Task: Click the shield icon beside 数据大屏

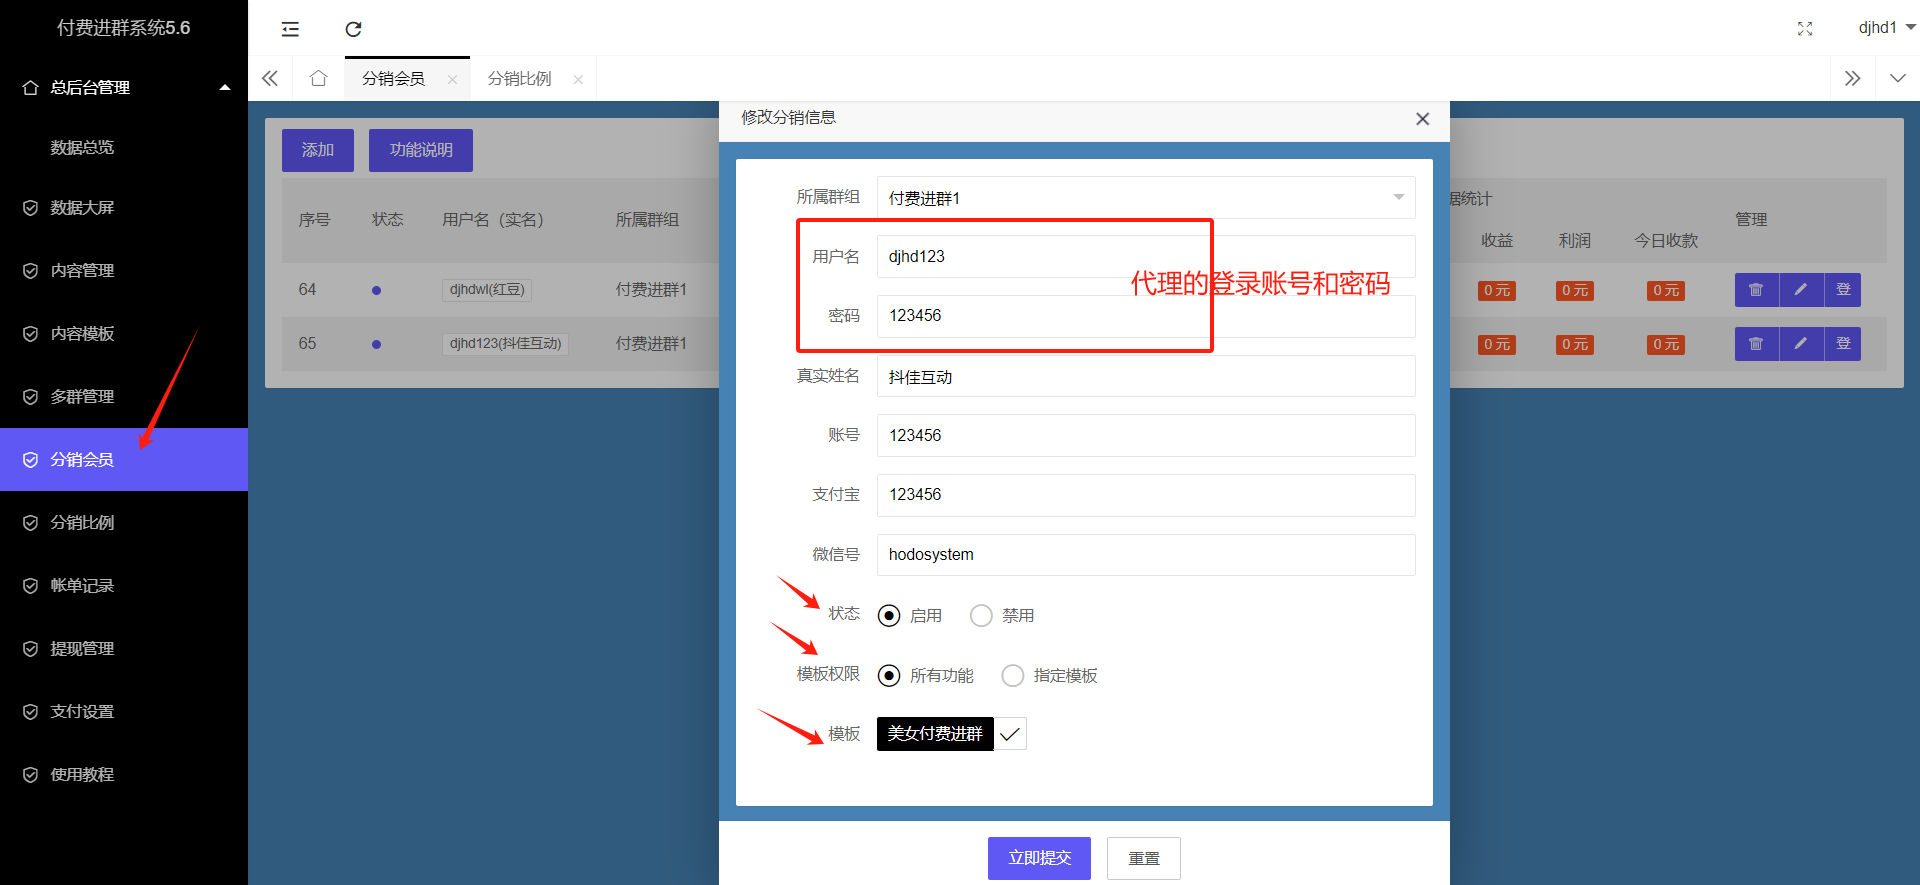Action: (x=30, y=208)
